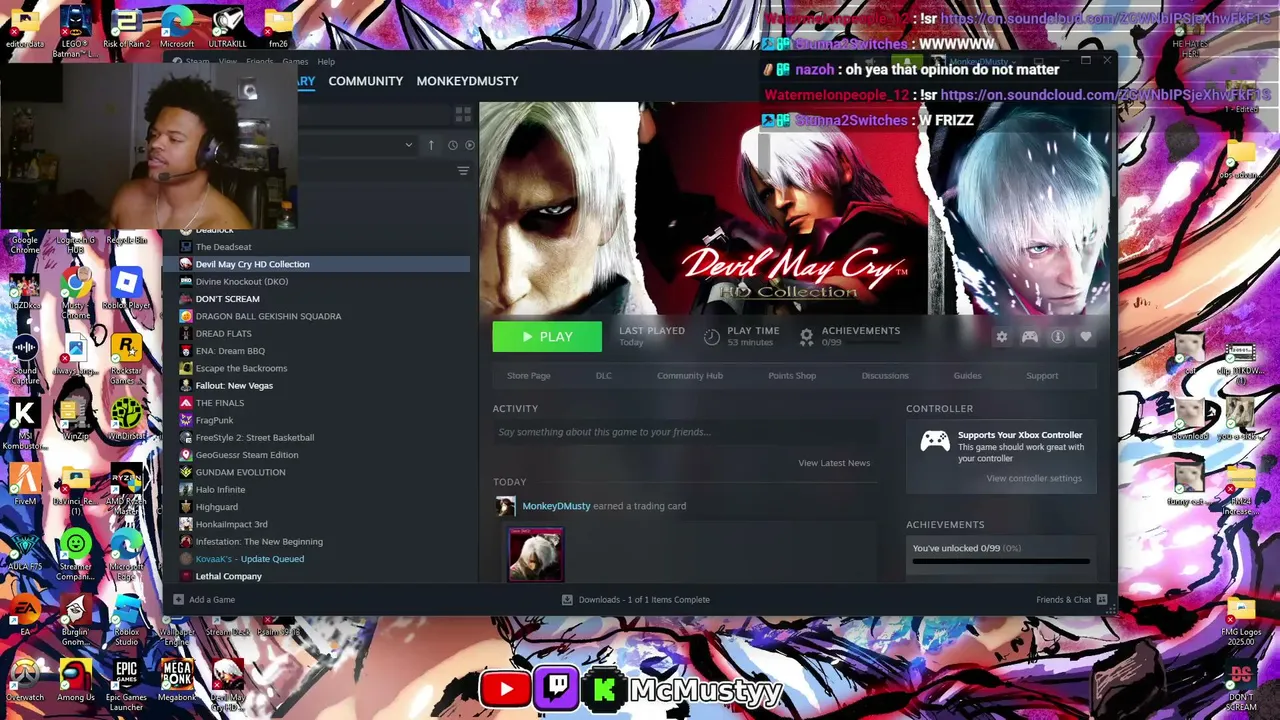1280x720 pixels.
Task: Open Overwatch desktop shortcut
Action: [x=25, y=680]
